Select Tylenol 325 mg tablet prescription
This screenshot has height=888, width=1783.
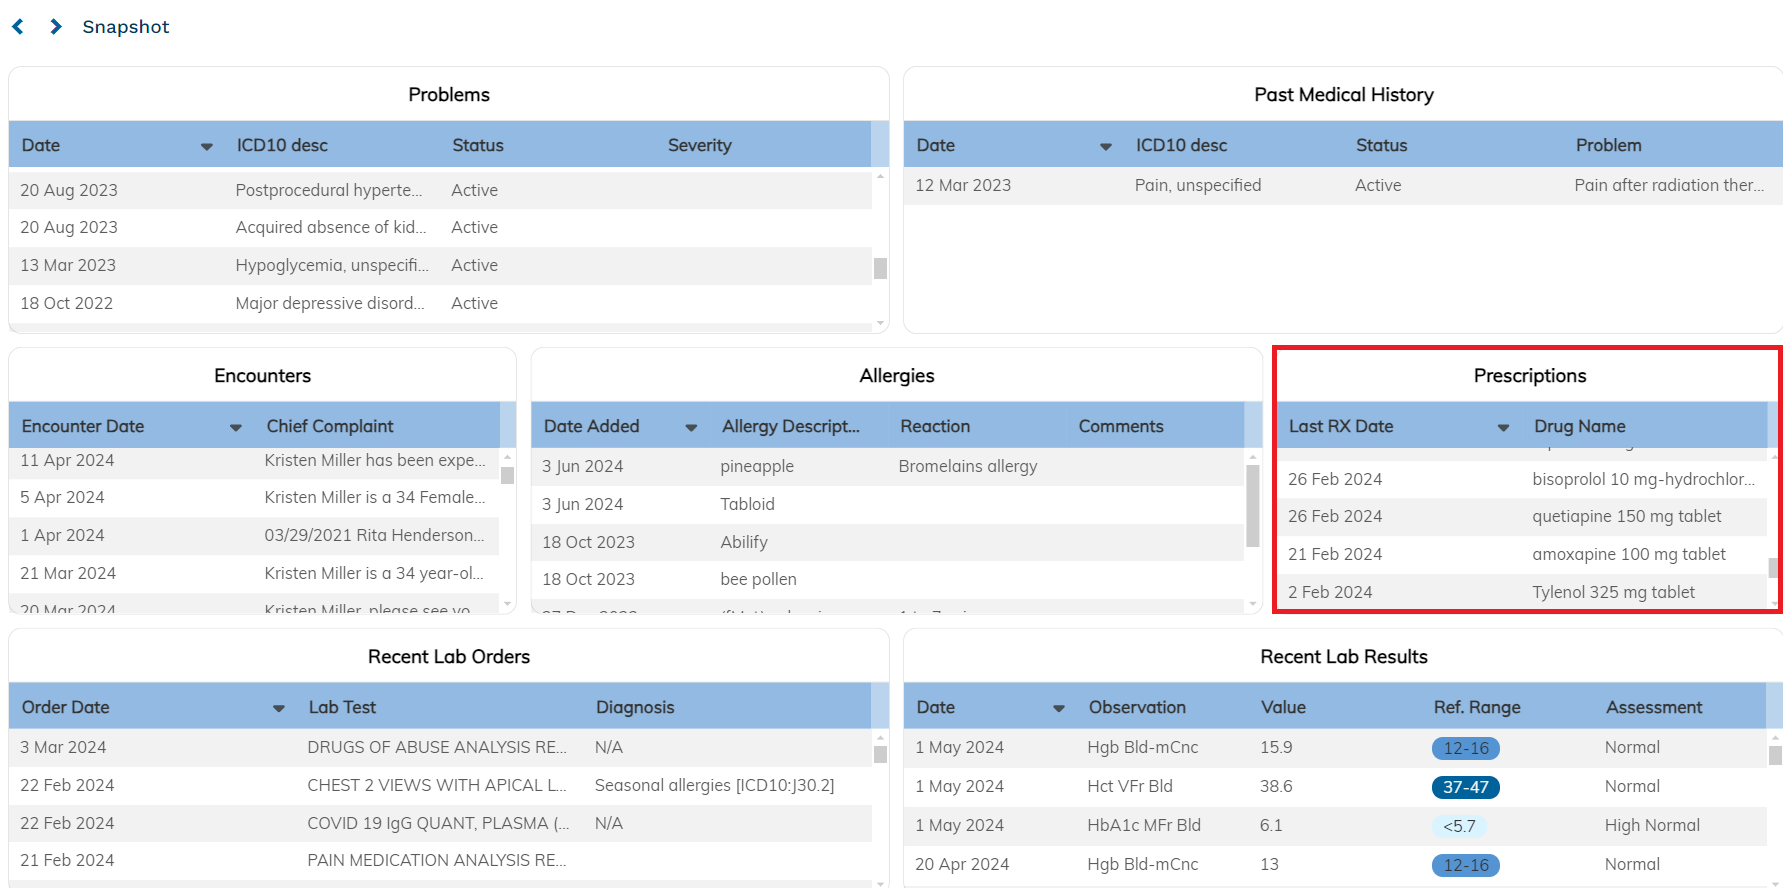click(1522, 593)
